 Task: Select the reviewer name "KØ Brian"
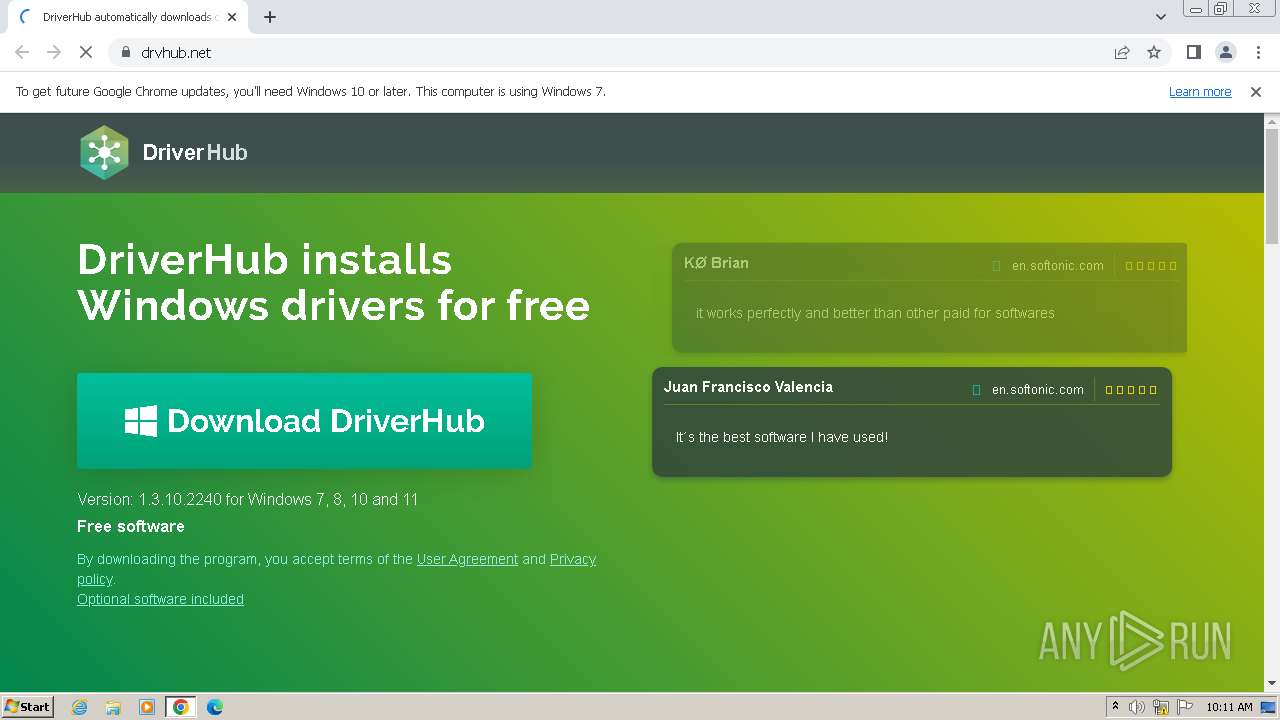(716, 263)
